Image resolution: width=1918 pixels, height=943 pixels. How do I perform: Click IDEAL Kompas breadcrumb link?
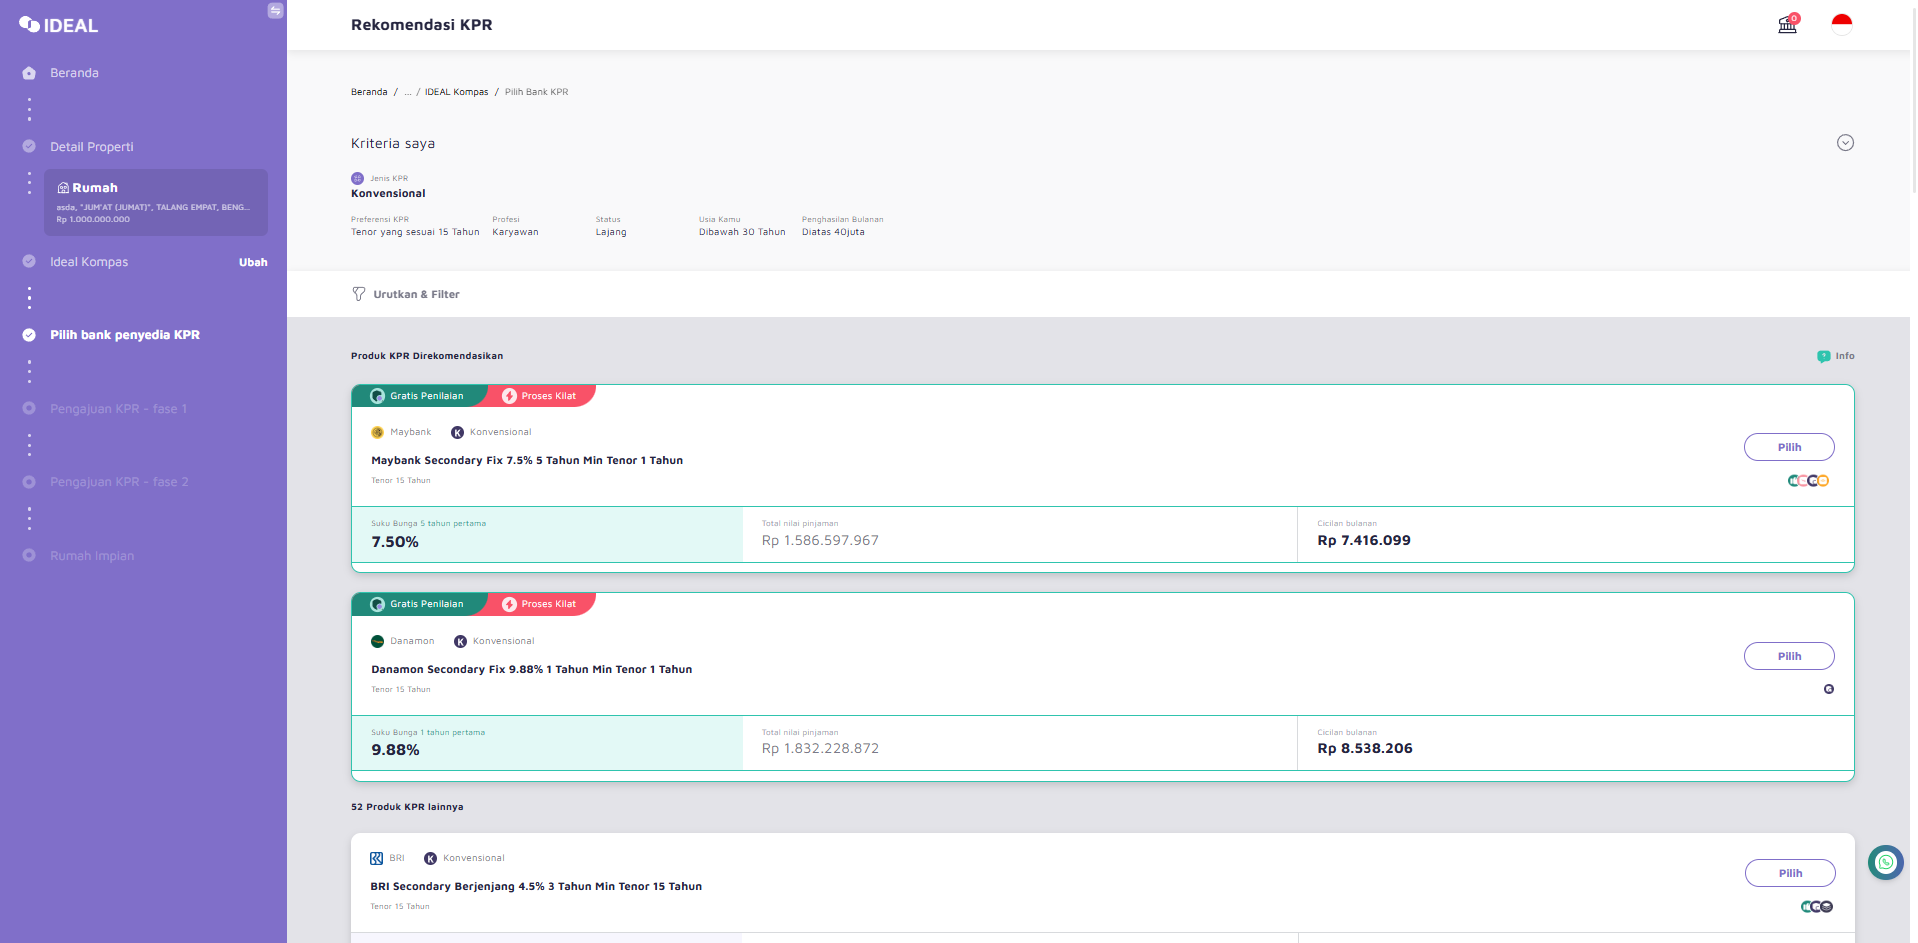pyautogui.click(x=456, y=92)
